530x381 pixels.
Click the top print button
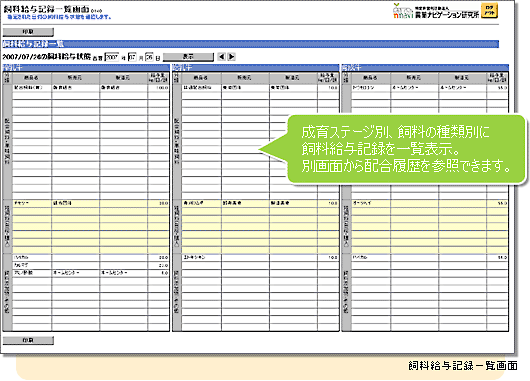click(x=28, y=32)
